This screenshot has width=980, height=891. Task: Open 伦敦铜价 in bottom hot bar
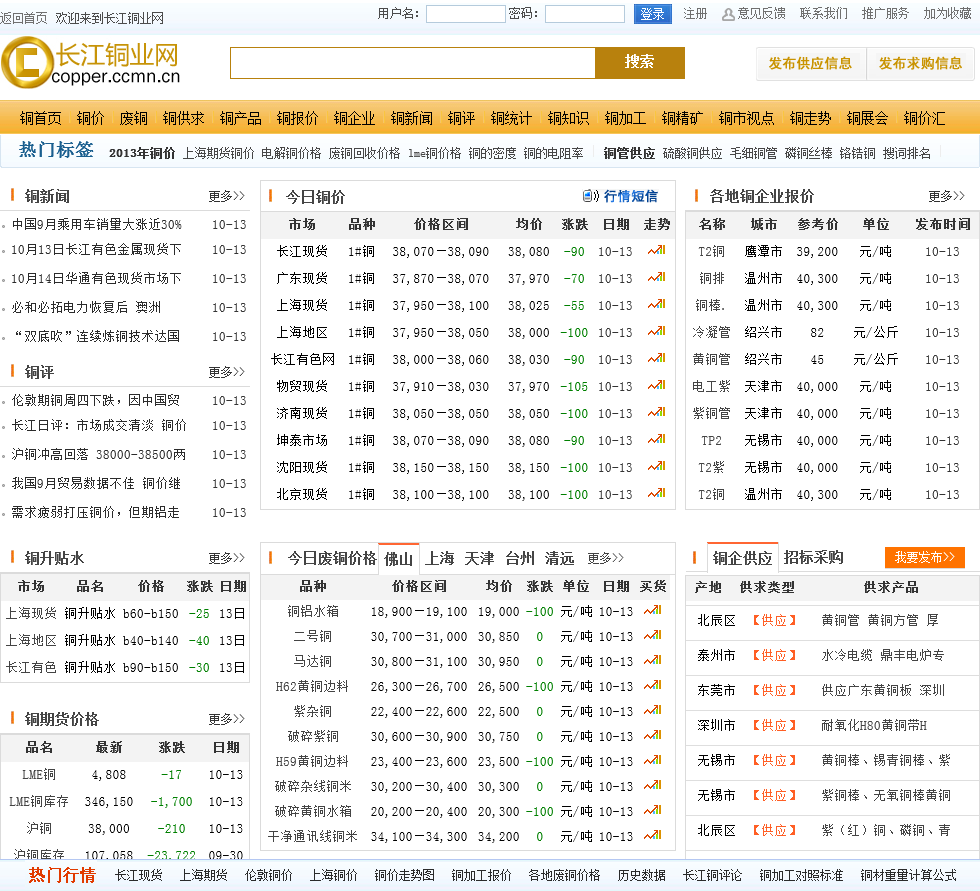(x=269, y=875)
